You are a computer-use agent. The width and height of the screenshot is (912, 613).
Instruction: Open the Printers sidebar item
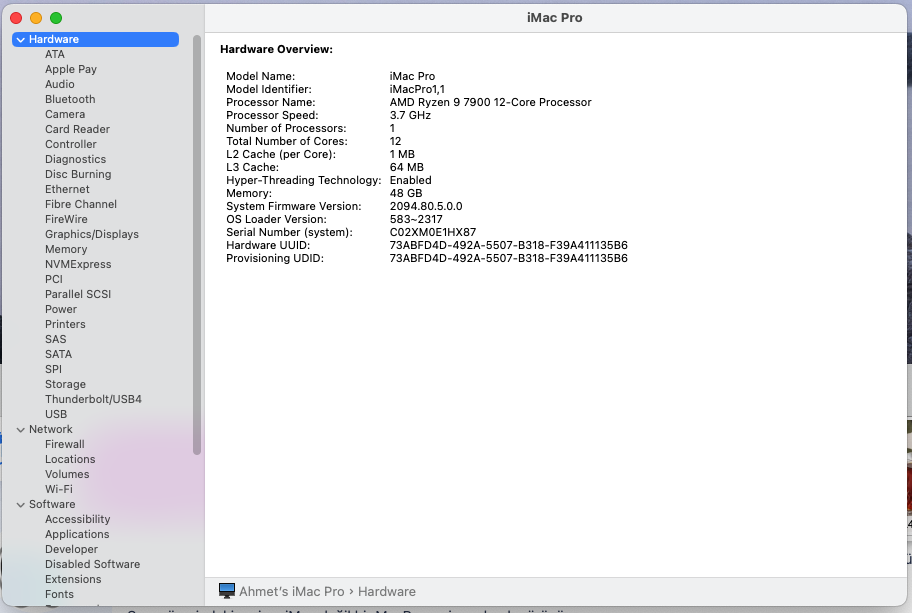(x=65, y=325)
